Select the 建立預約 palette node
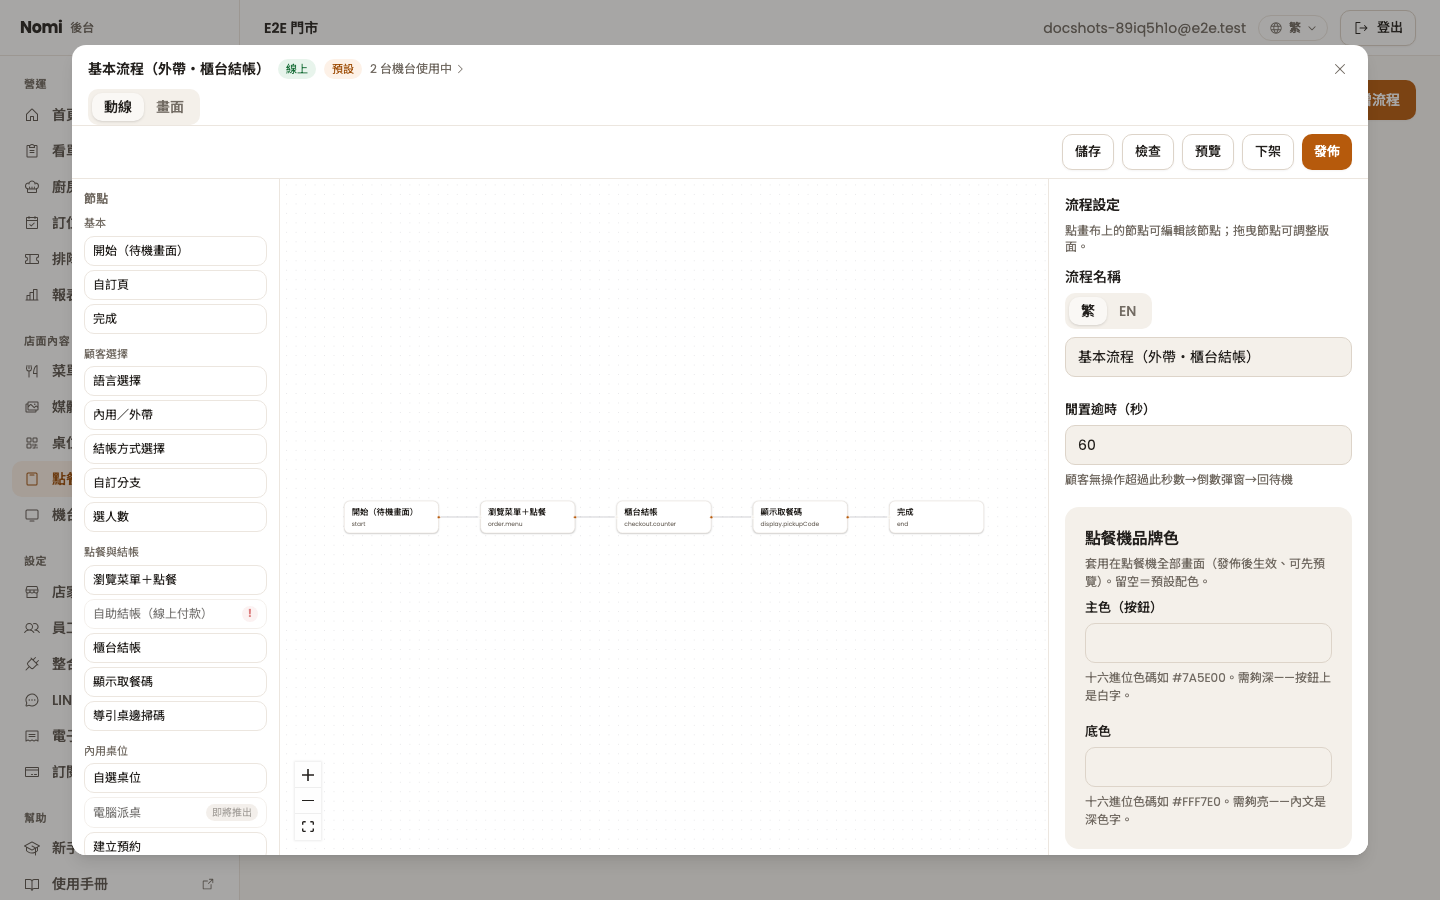The height and width of the screenshot is (900, 1440). (x=175, y=844)
